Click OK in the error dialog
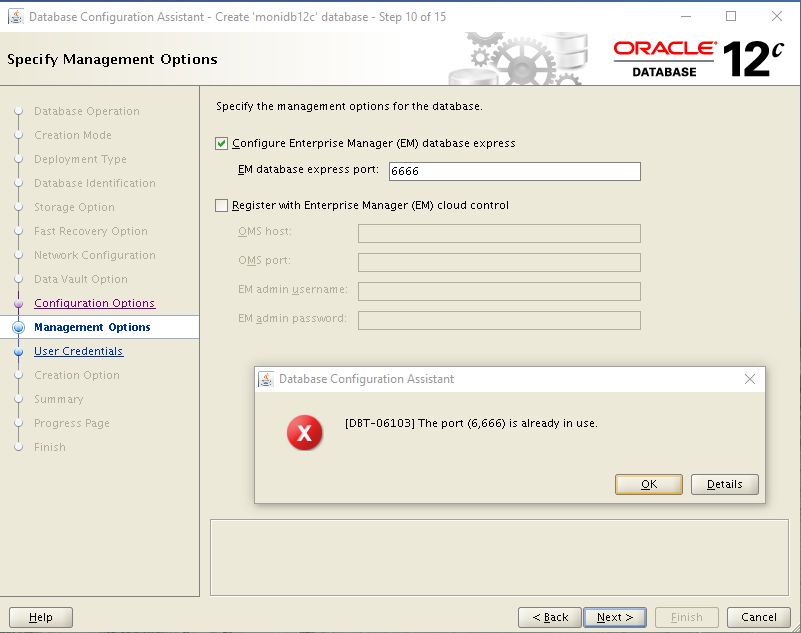This screenshot has height=633, width=801. tap(648, 484)
